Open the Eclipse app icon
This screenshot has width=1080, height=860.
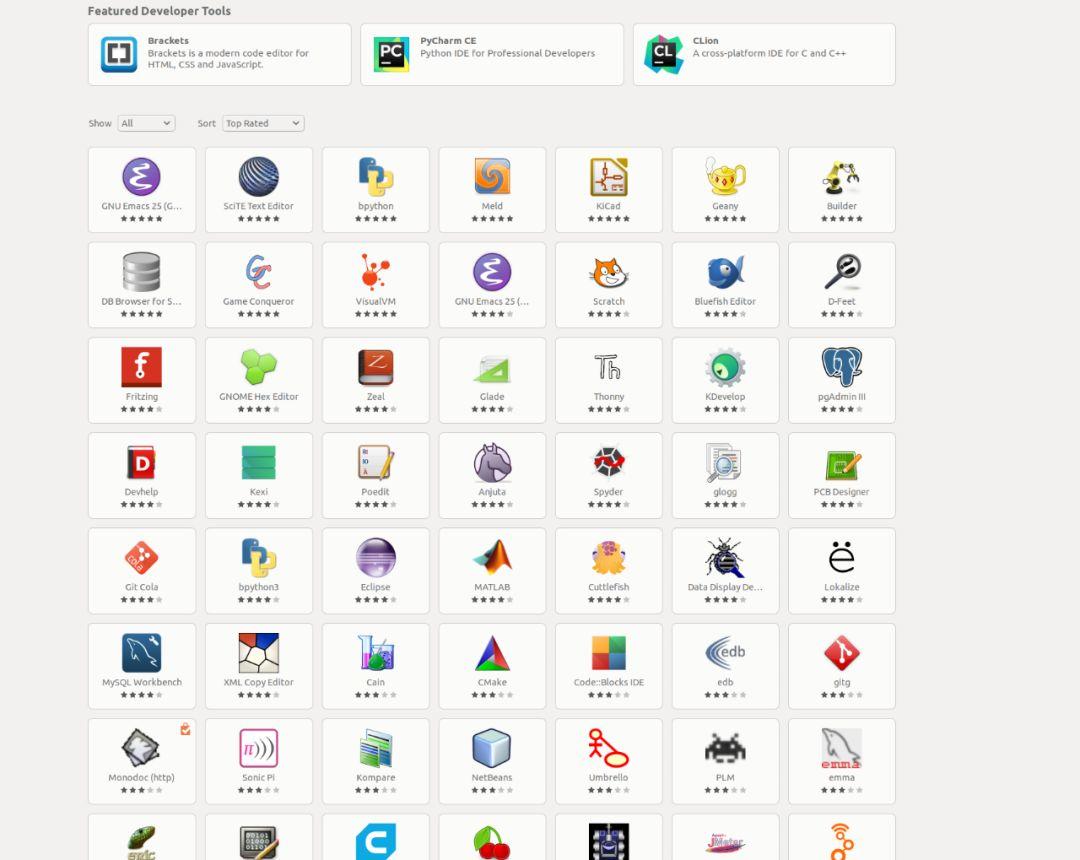click(375, 557)
